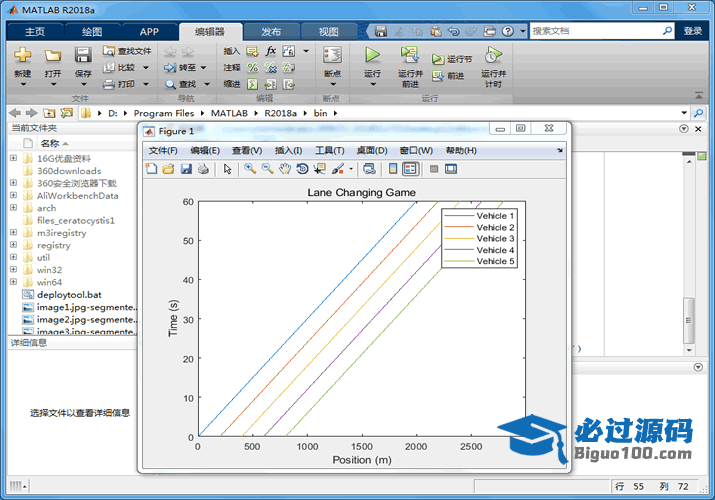Click Run Section (运行节) button

click(451, 59)
